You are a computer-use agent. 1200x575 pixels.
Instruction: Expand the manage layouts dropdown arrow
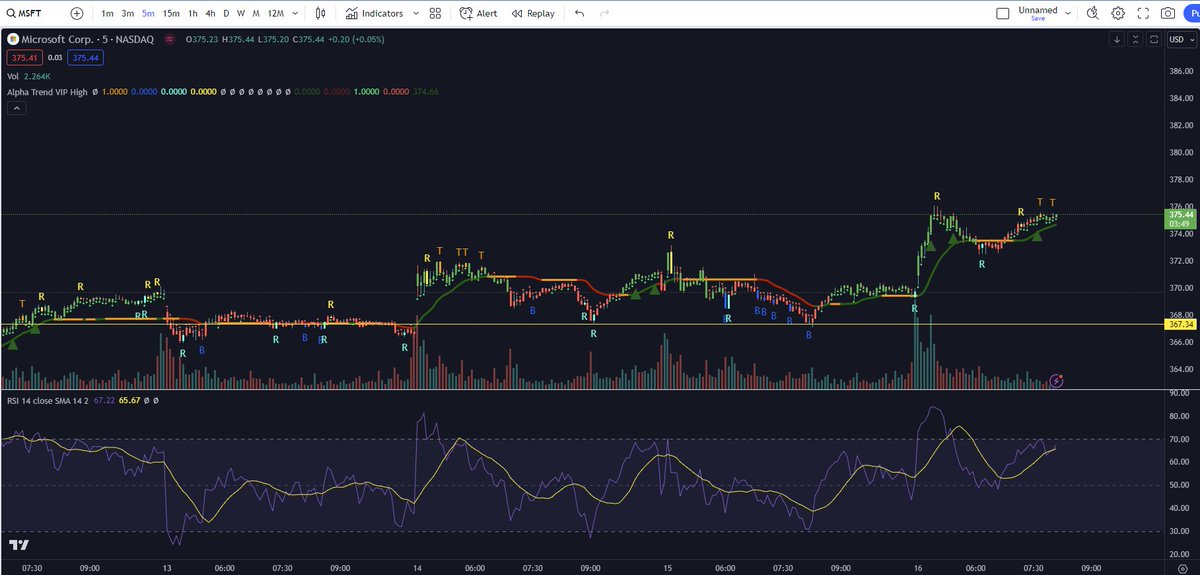(x=1069, y=14)
